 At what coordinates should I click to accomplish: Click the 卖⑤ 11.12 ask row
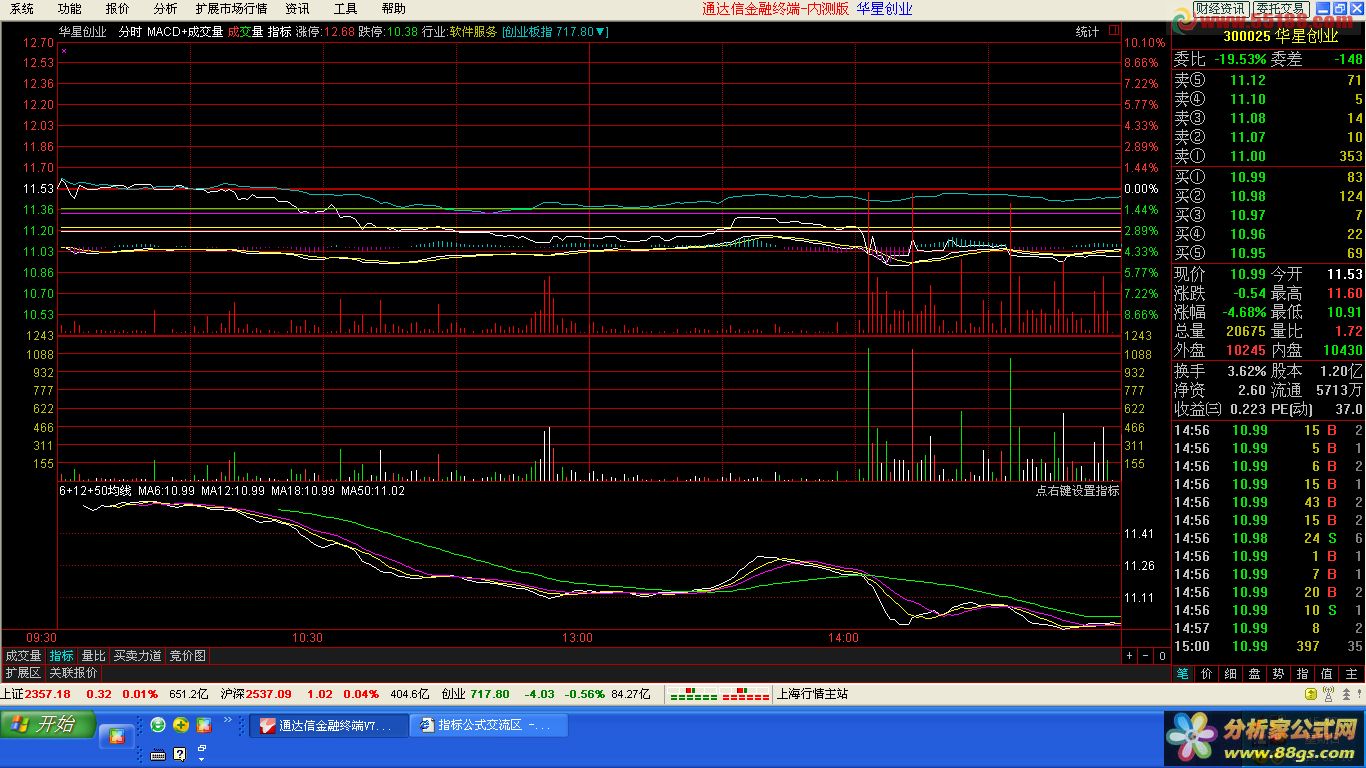click(1268, 80)
